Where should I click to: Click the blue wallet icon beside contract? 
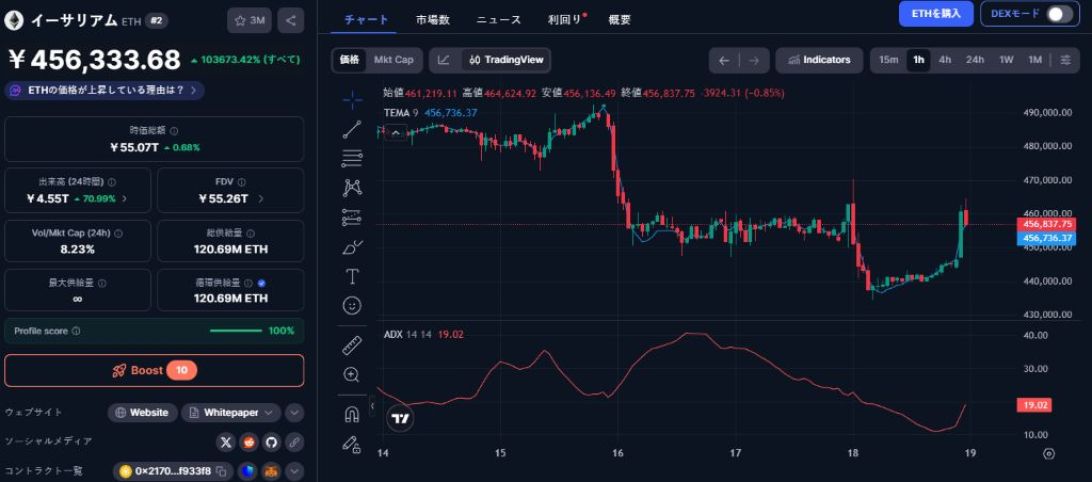pos(247,471)
